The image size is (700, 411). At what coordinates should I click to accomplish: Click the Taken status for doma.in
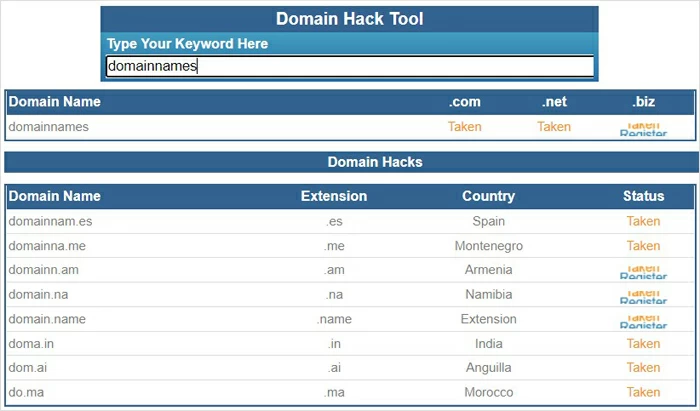click(643, 344)
